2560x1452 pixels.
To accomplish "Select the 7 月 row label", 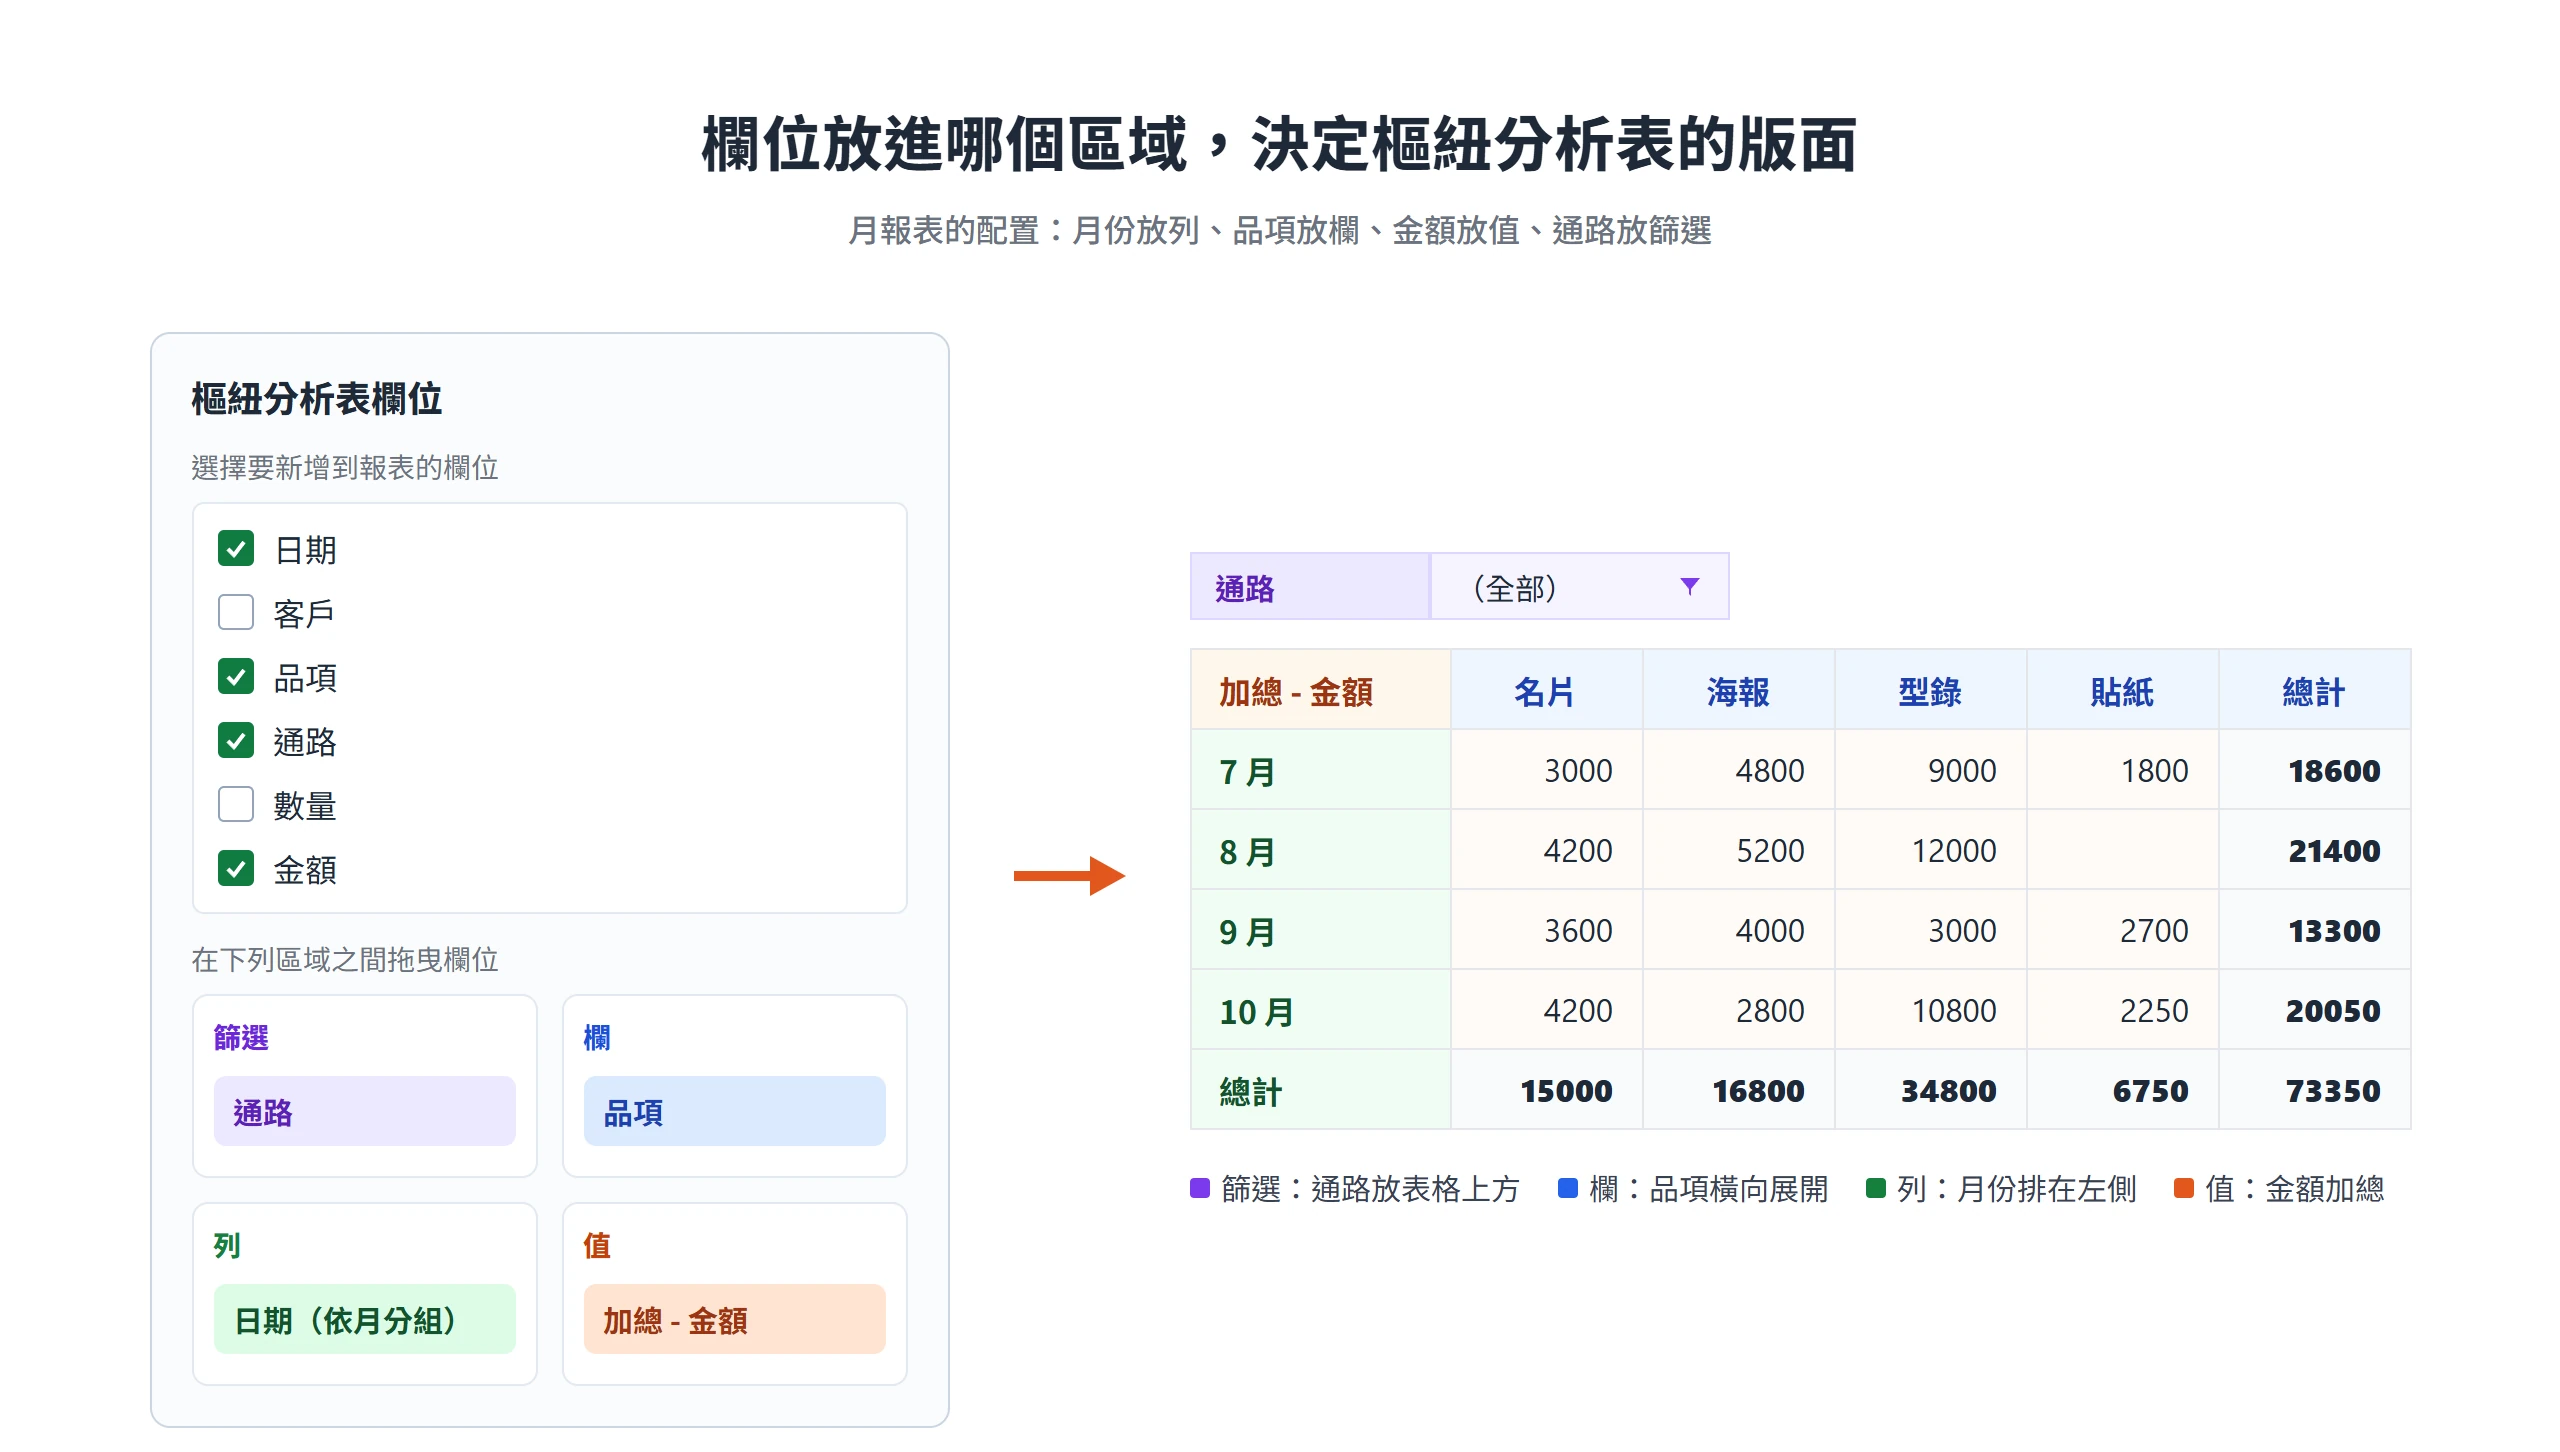I will pos(1320,770).
